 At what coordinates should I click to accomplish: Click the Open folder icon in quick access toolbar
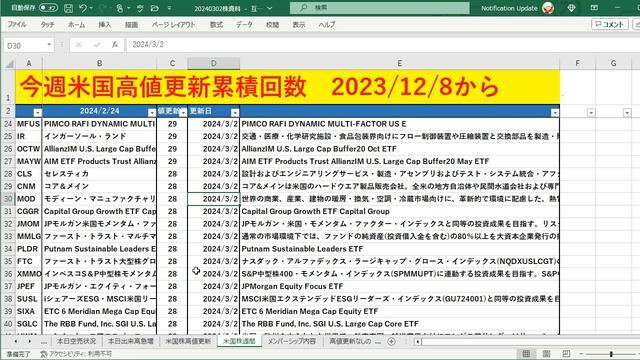point(155,8)
